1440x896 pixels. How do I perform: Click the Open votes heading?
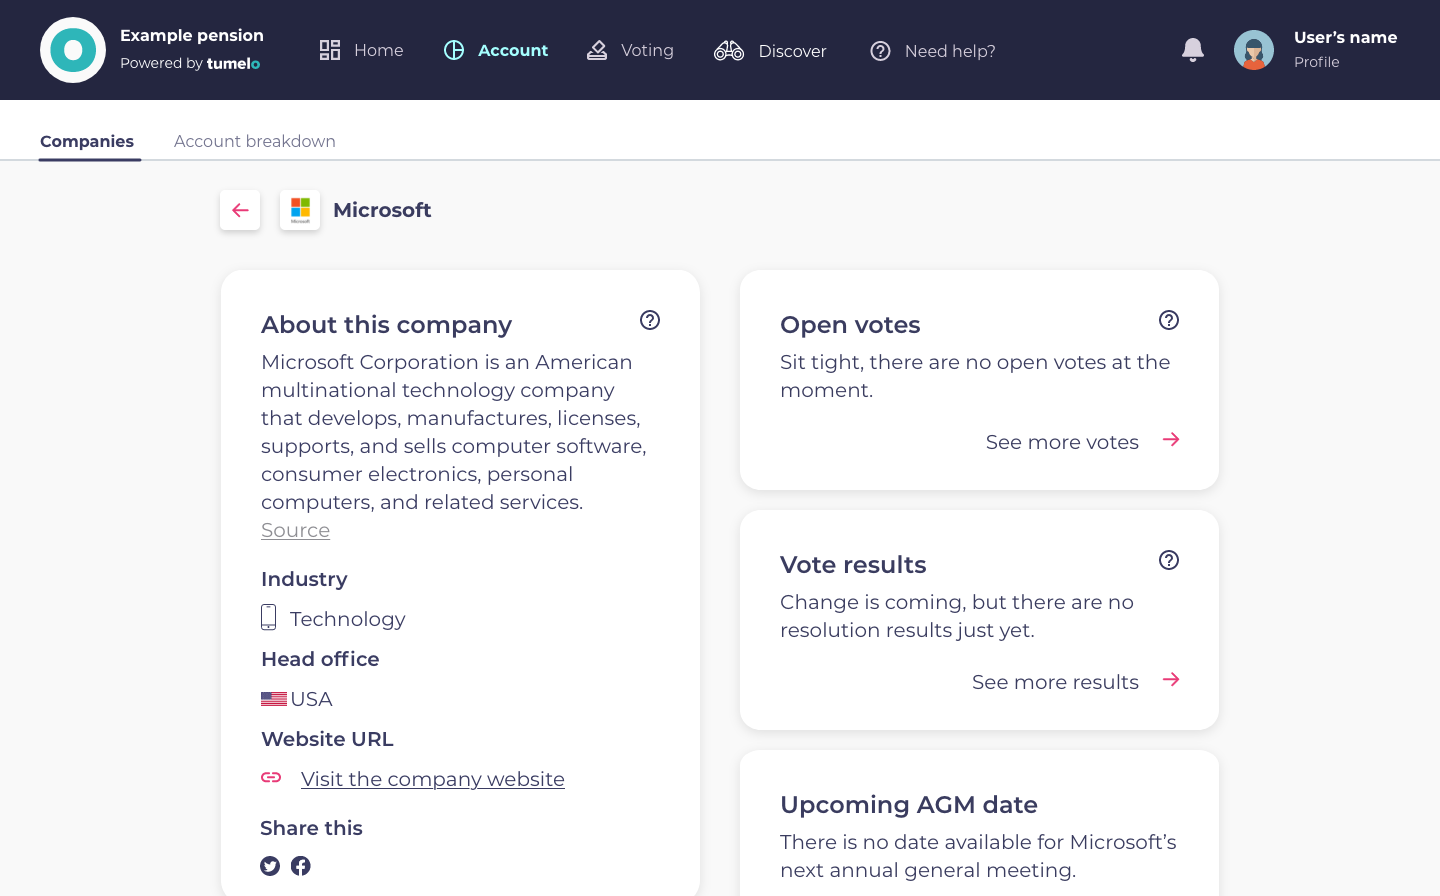coord(850,325)
